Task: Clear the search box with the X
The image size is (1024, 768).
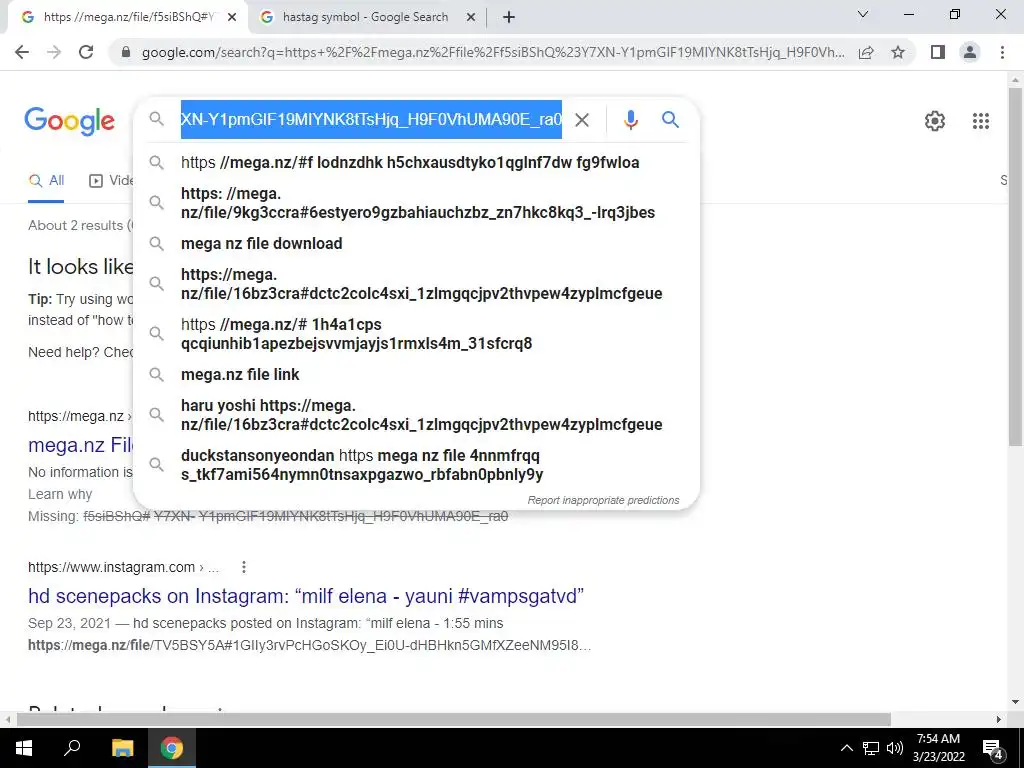Action: (582, 120)
